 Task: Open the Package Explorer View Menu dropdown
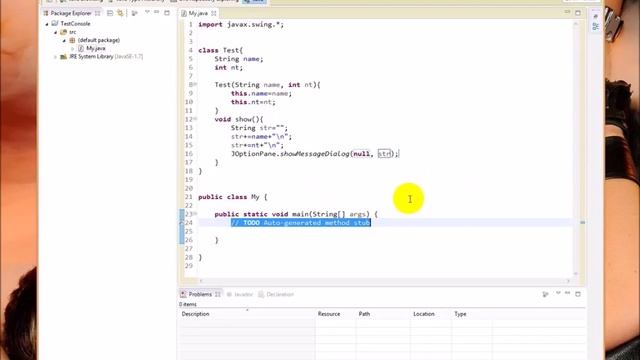[147, 13]
